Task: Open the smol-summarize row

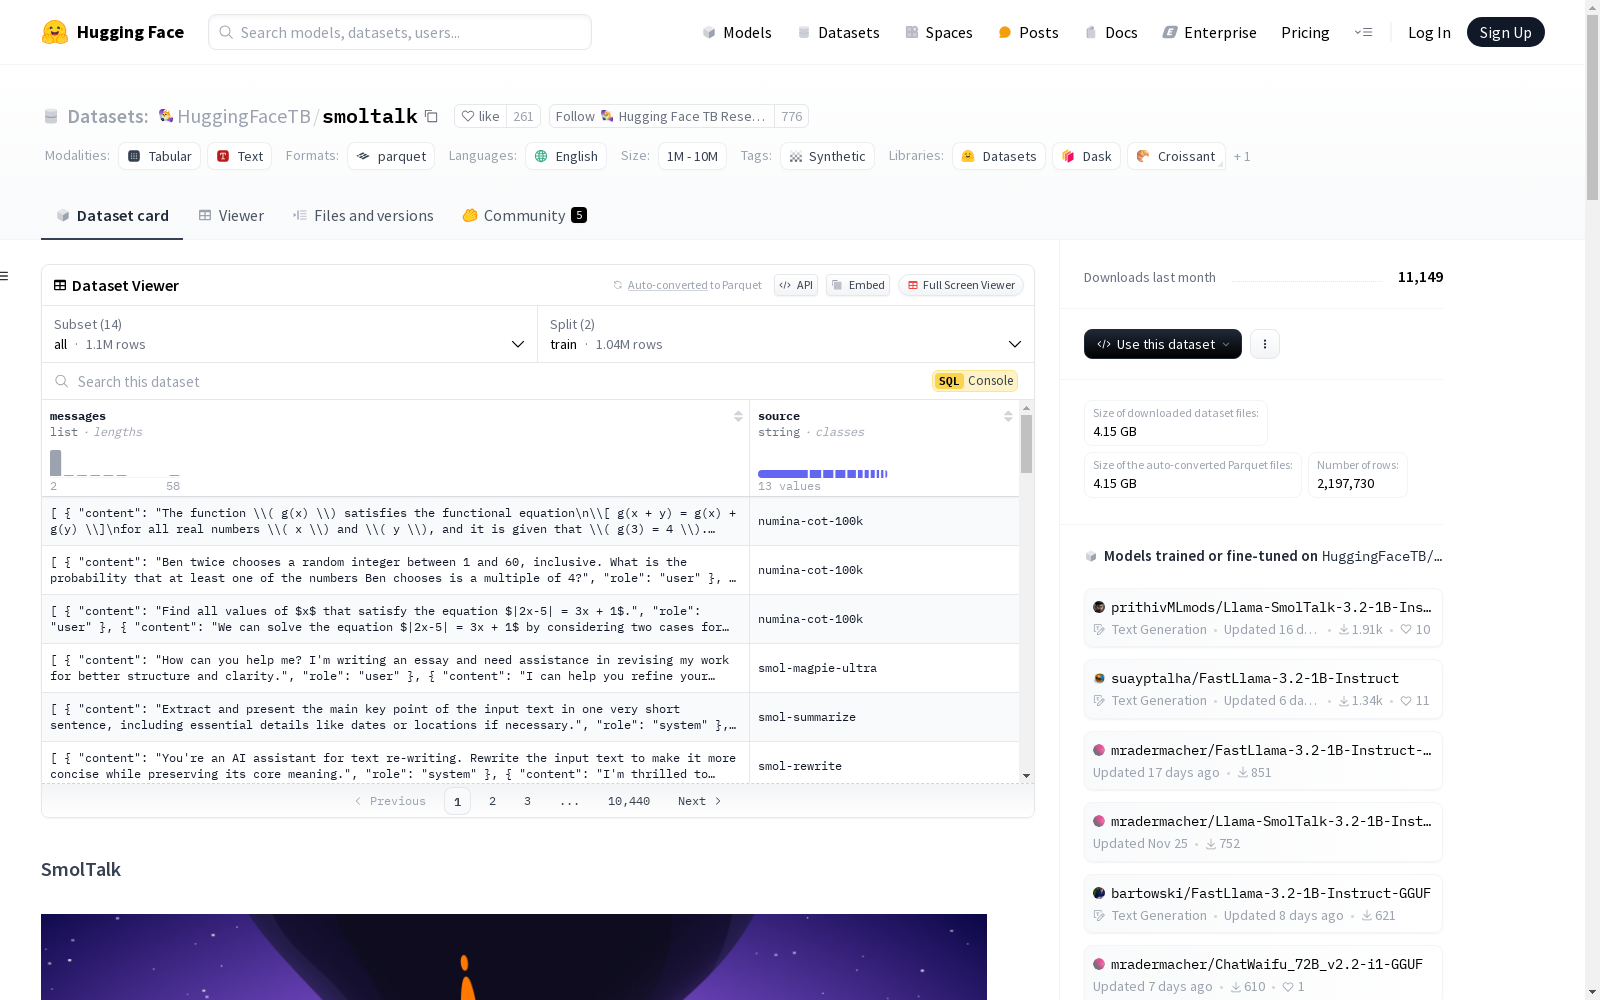Action: (x=530, y=717)
